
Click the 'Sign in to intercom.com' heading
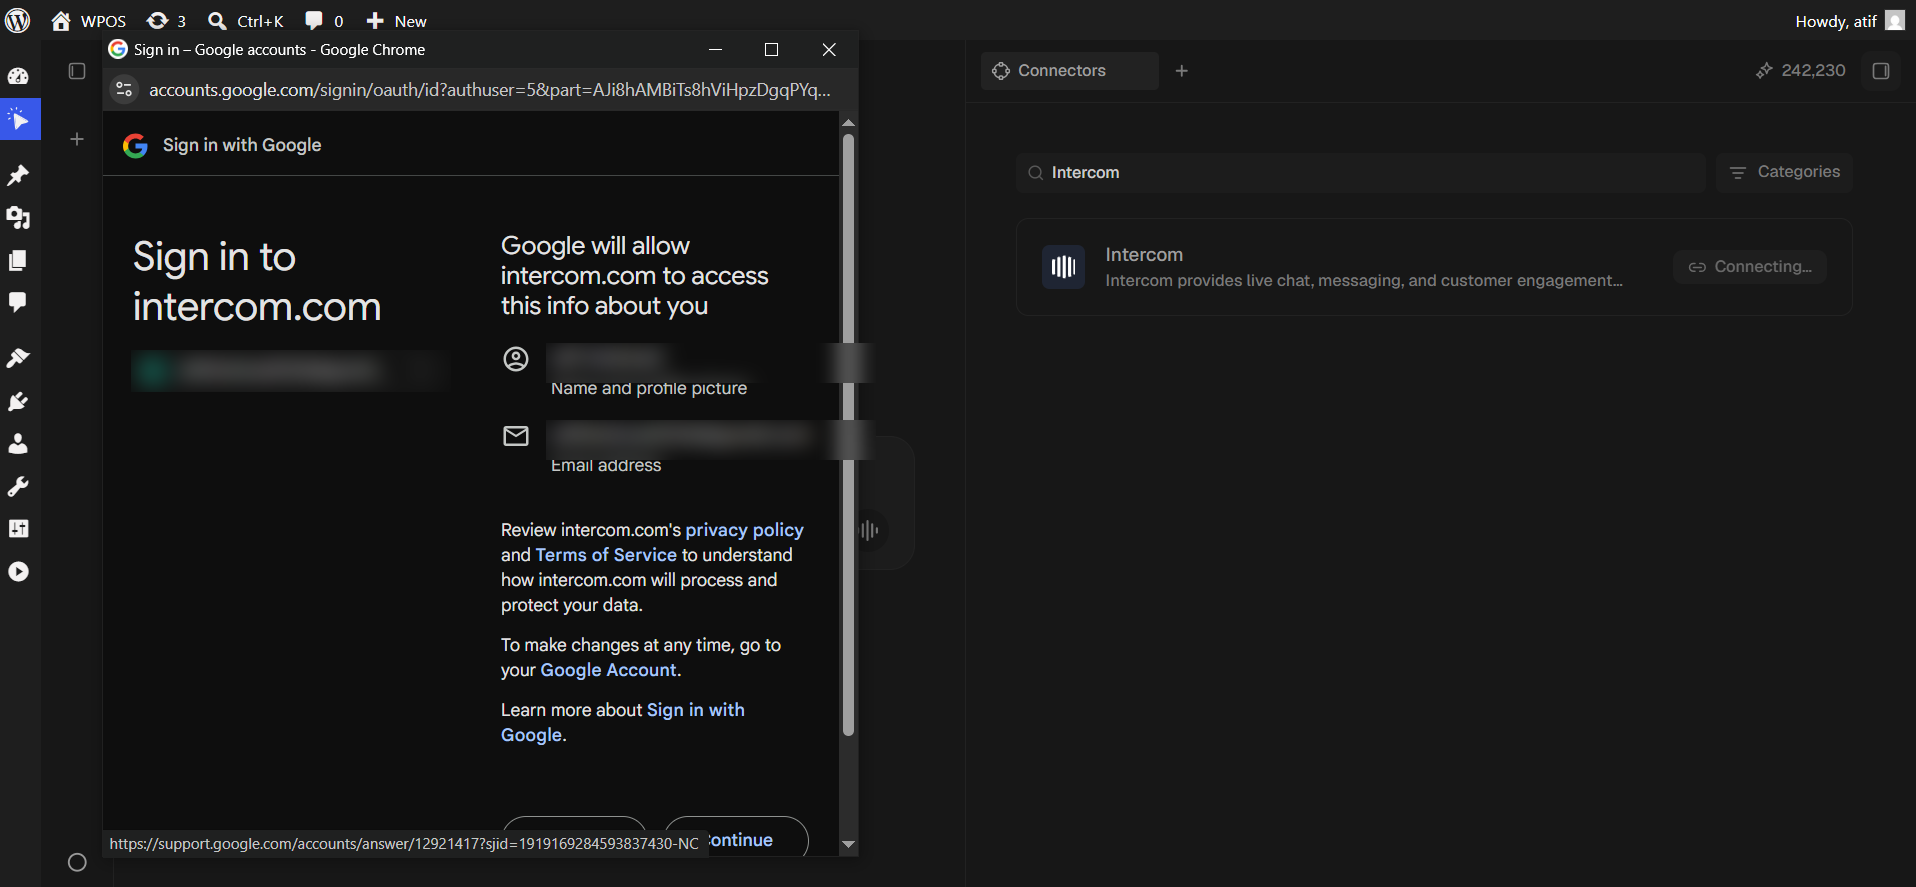point(257,282)
